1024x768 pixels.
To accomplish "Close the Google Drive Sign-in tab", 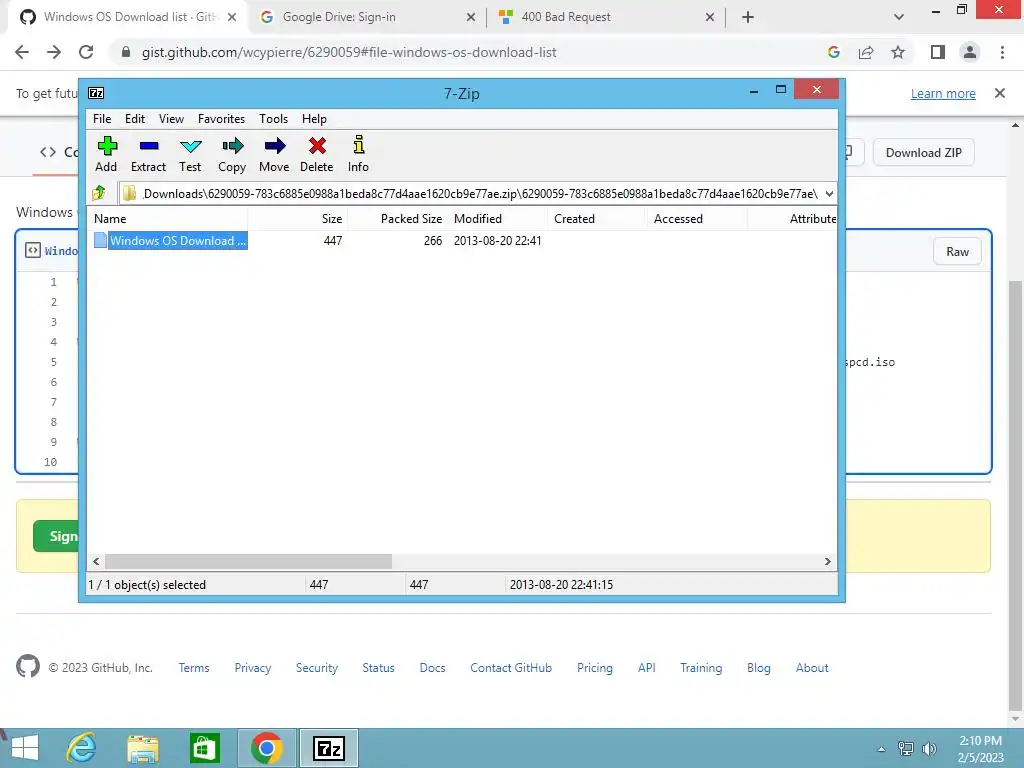I will coord(470,17).
